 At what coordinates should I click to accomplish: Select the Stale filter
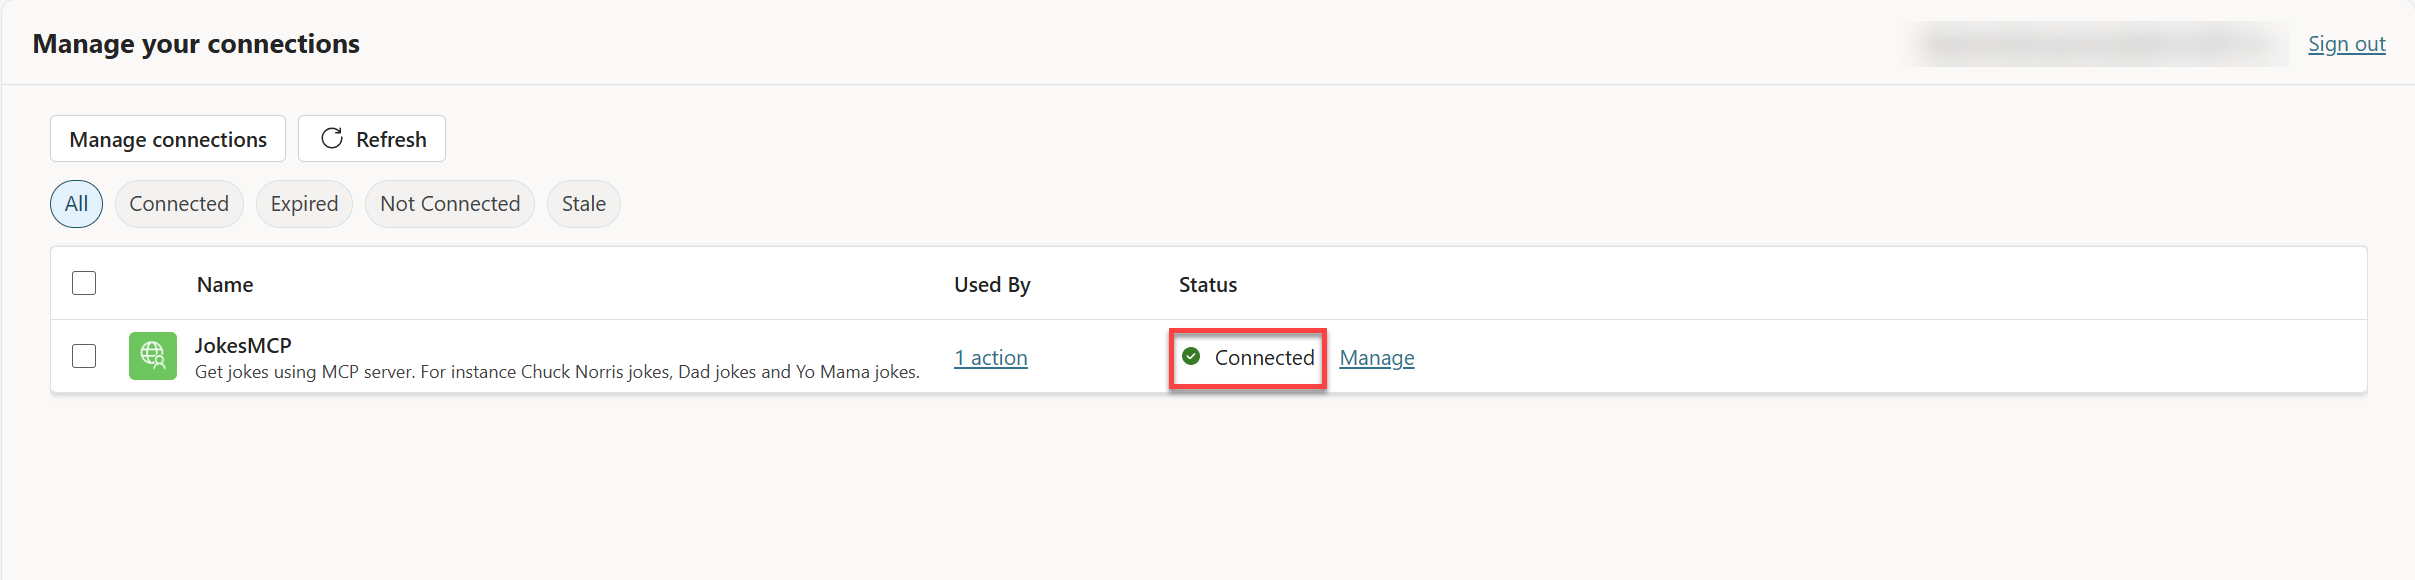click(583, 203)
